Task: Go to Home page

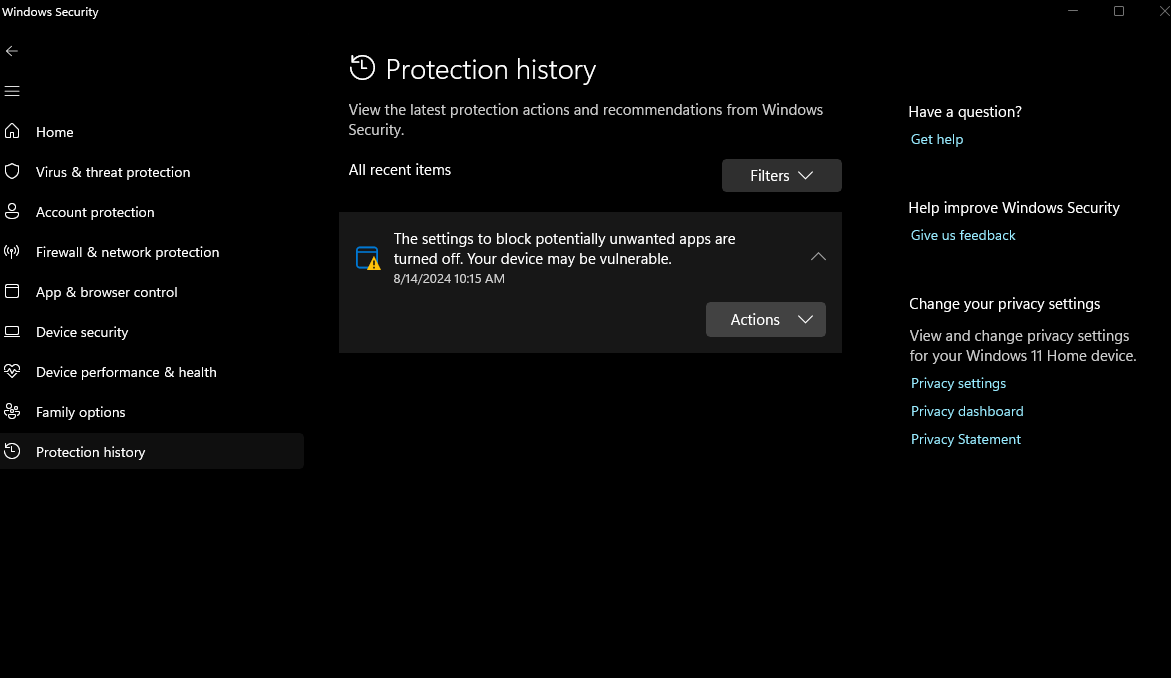Action: pyautogui.click(x=152, y=132)
